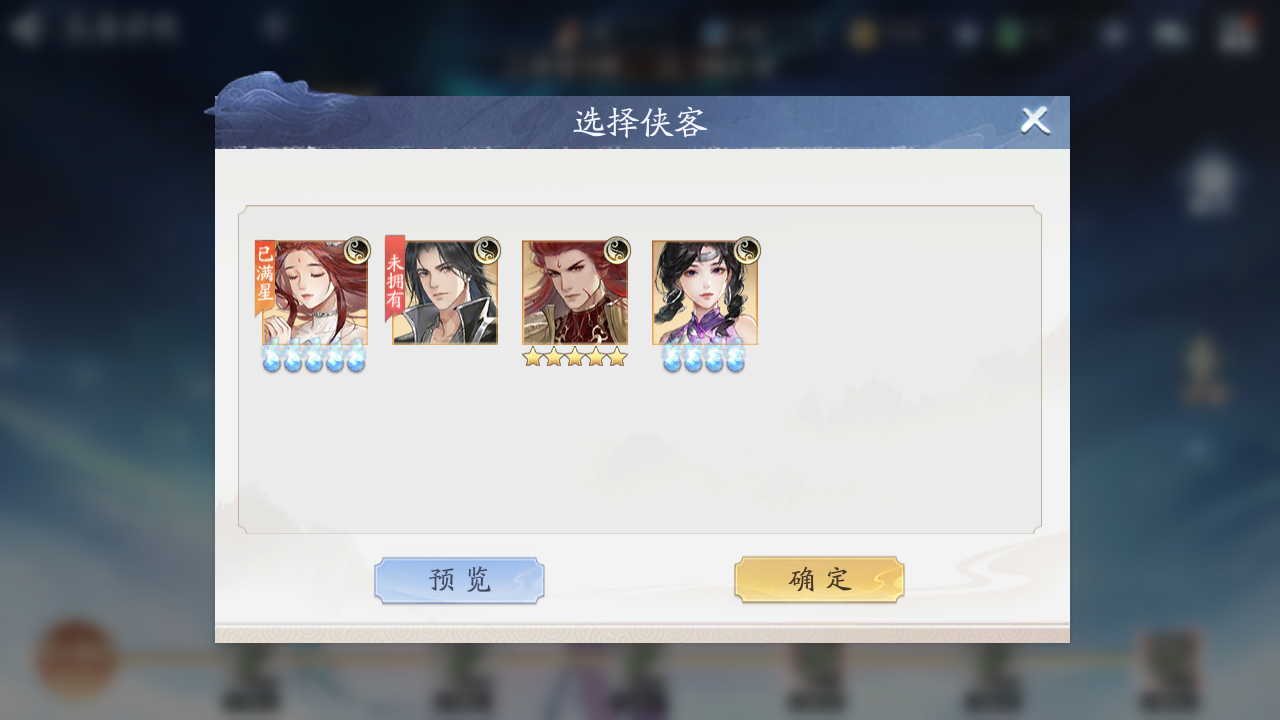Image resolution: width=1280 pixels, height=720 pixels.
Task: Click yin-yang icon on the 已满星 hero
Action: [x=357, y=250]
